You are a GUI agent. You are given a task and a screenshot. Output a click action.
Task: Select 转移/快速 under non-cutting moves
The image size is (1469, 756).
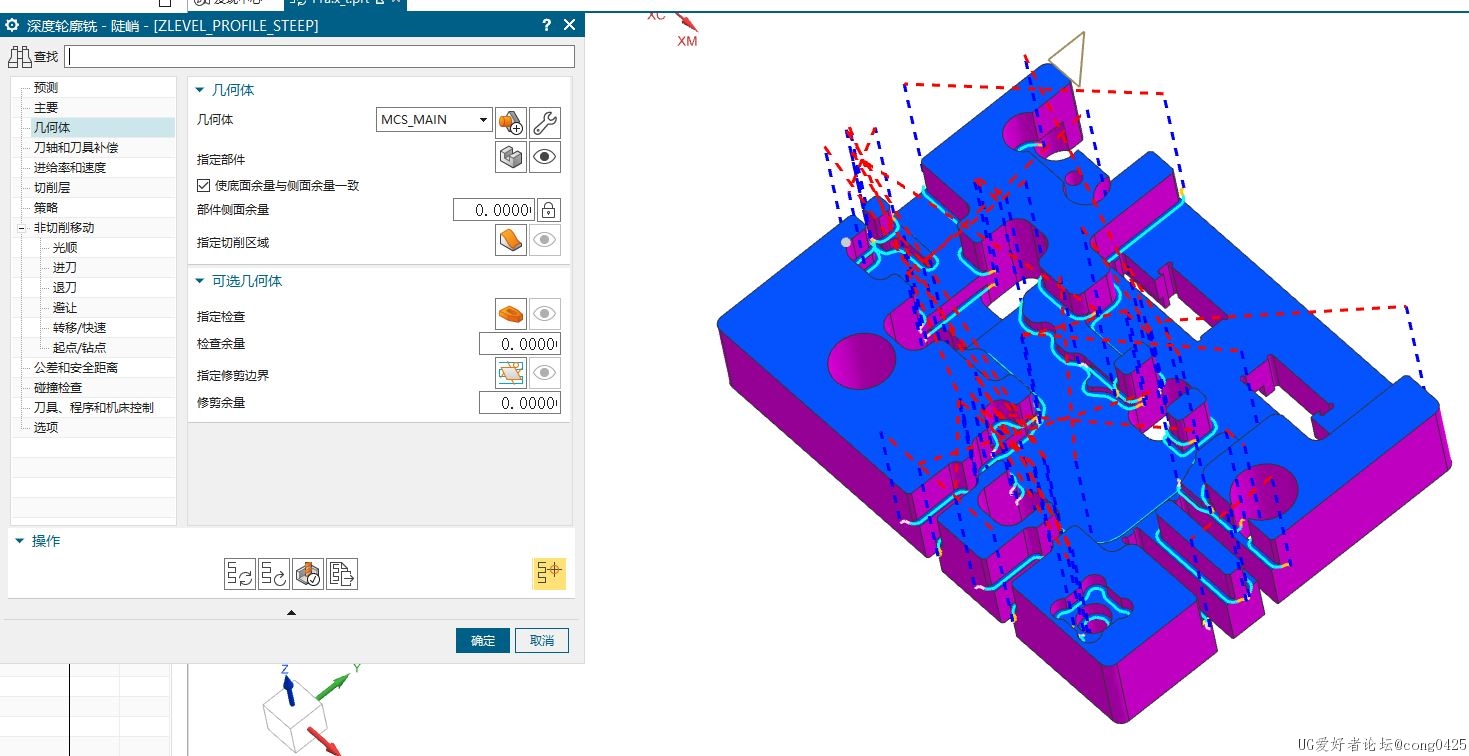[79, 328]
